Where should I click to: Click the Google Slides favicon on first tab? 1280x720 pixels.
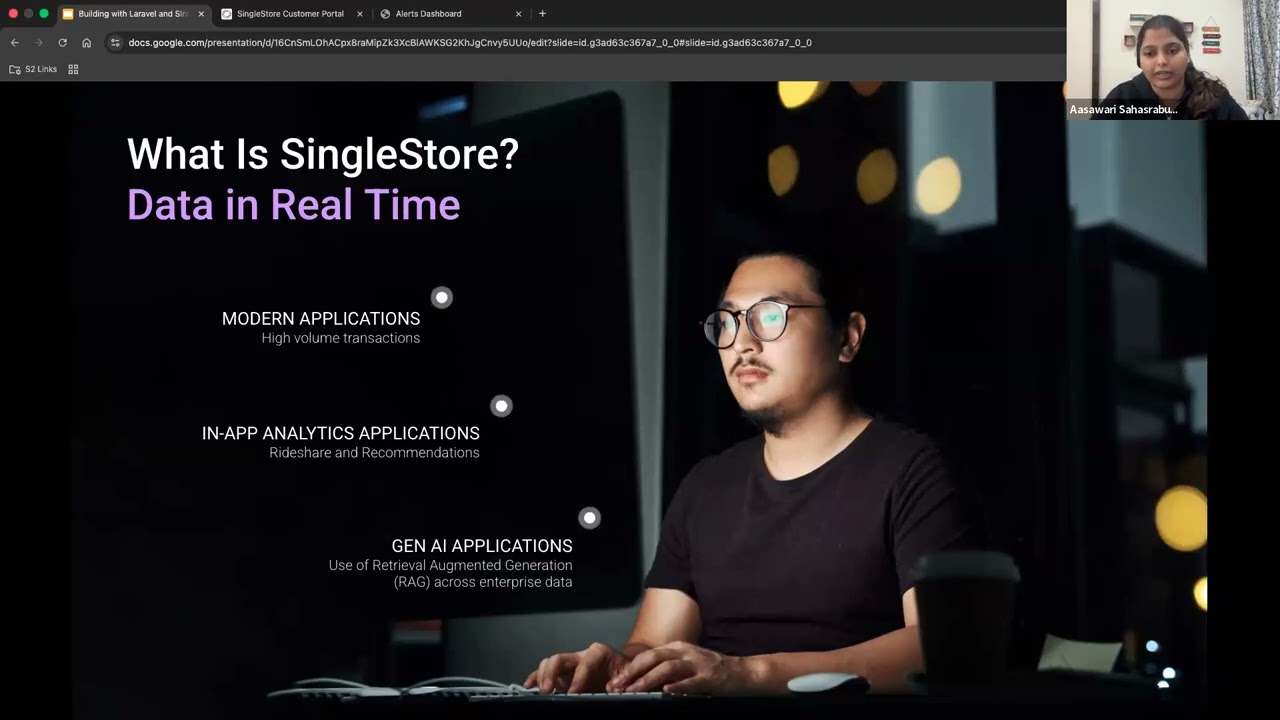[68, 14]
